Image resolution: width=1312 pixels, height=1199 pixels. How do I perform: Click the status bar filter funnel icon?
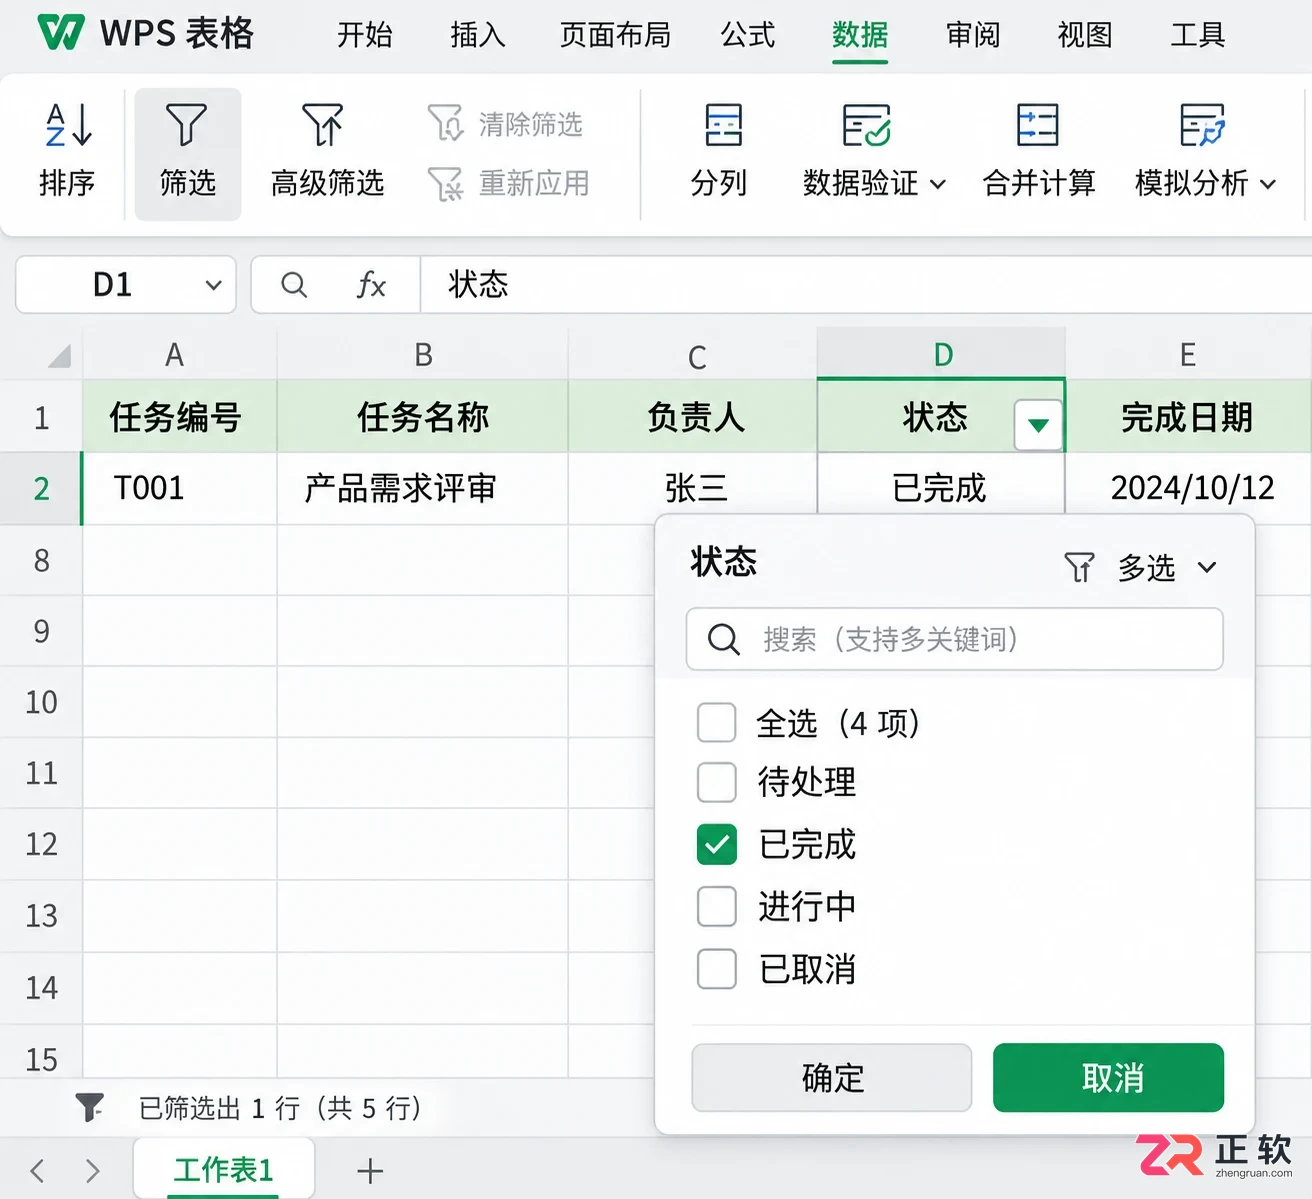[89, 1107]
